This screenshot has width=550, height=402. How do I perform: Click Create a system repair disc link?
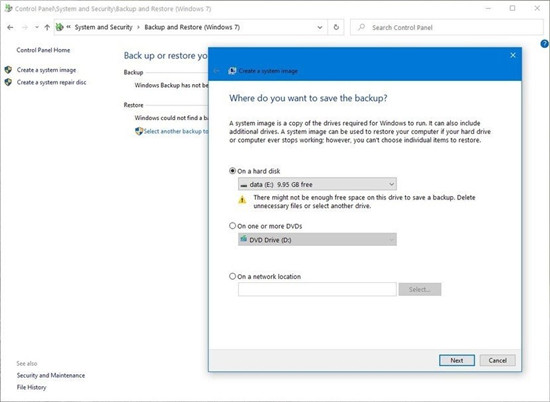pyautogui.click(x=52, y=82)
